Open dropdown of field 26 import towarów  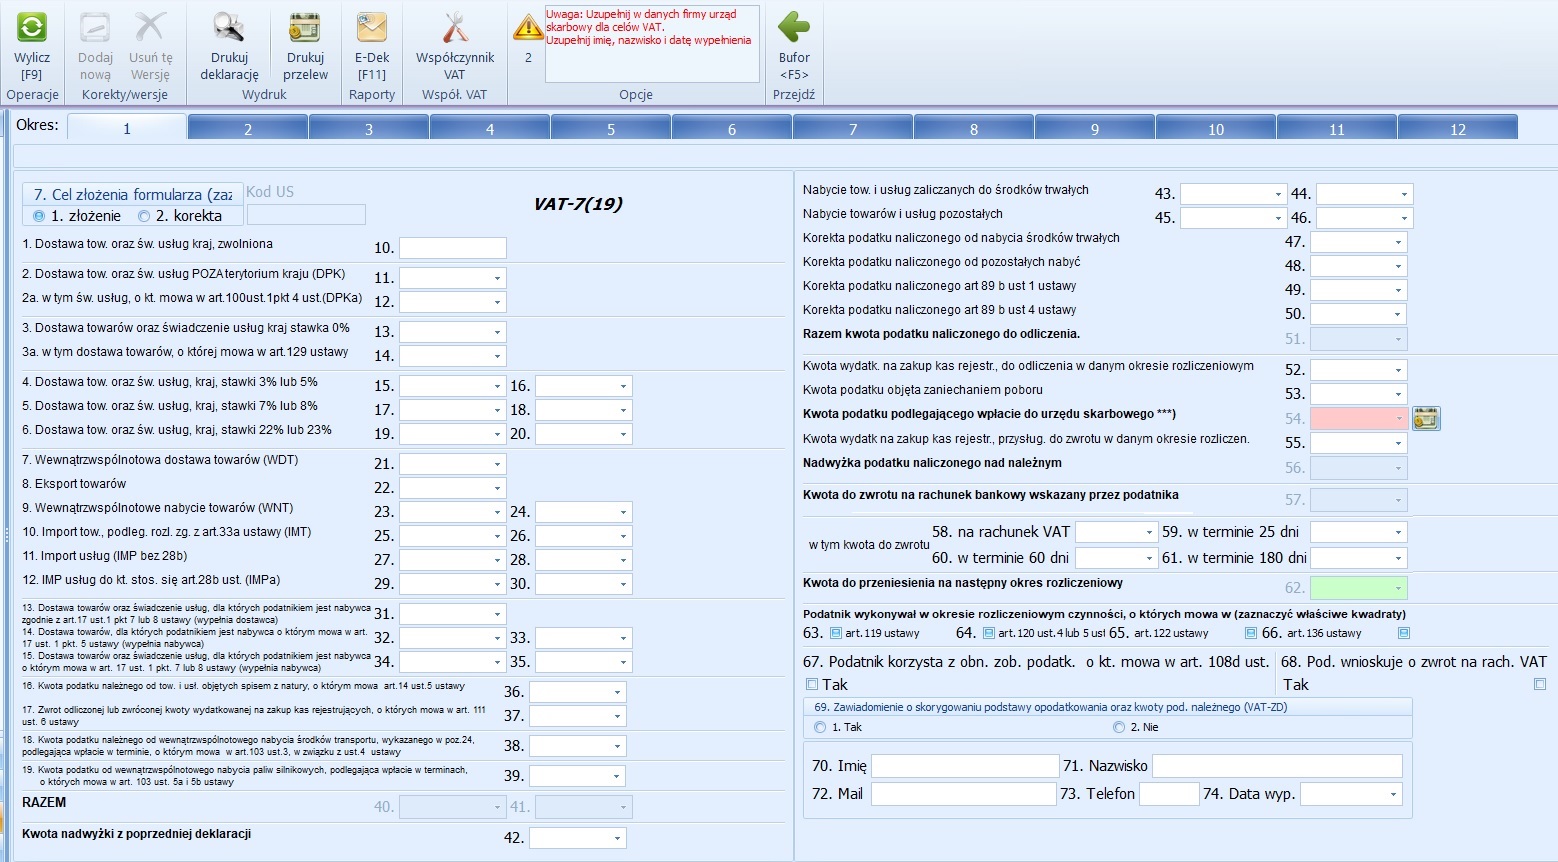[623, 536]
